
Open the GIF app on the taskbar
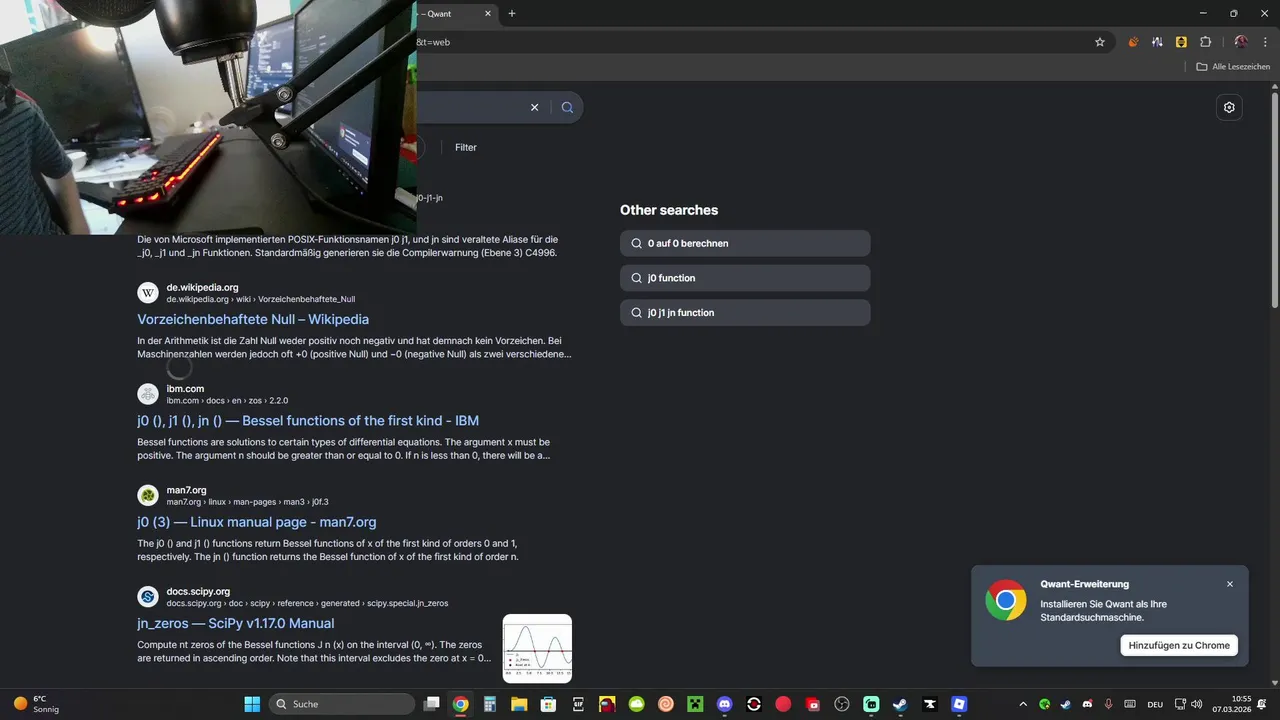(578, 704)
